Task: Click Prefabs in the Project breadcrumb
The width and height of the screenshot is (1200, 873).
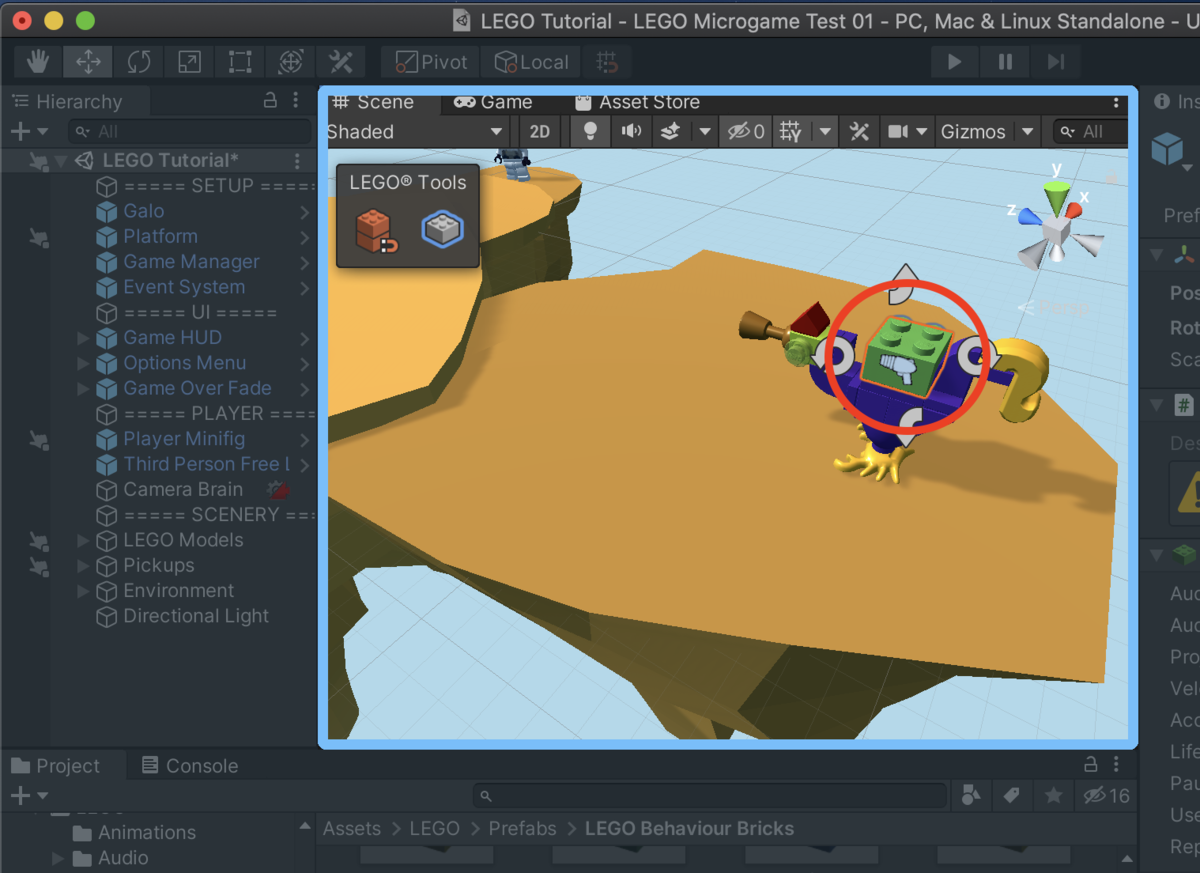Action: (x=522, y=829)
